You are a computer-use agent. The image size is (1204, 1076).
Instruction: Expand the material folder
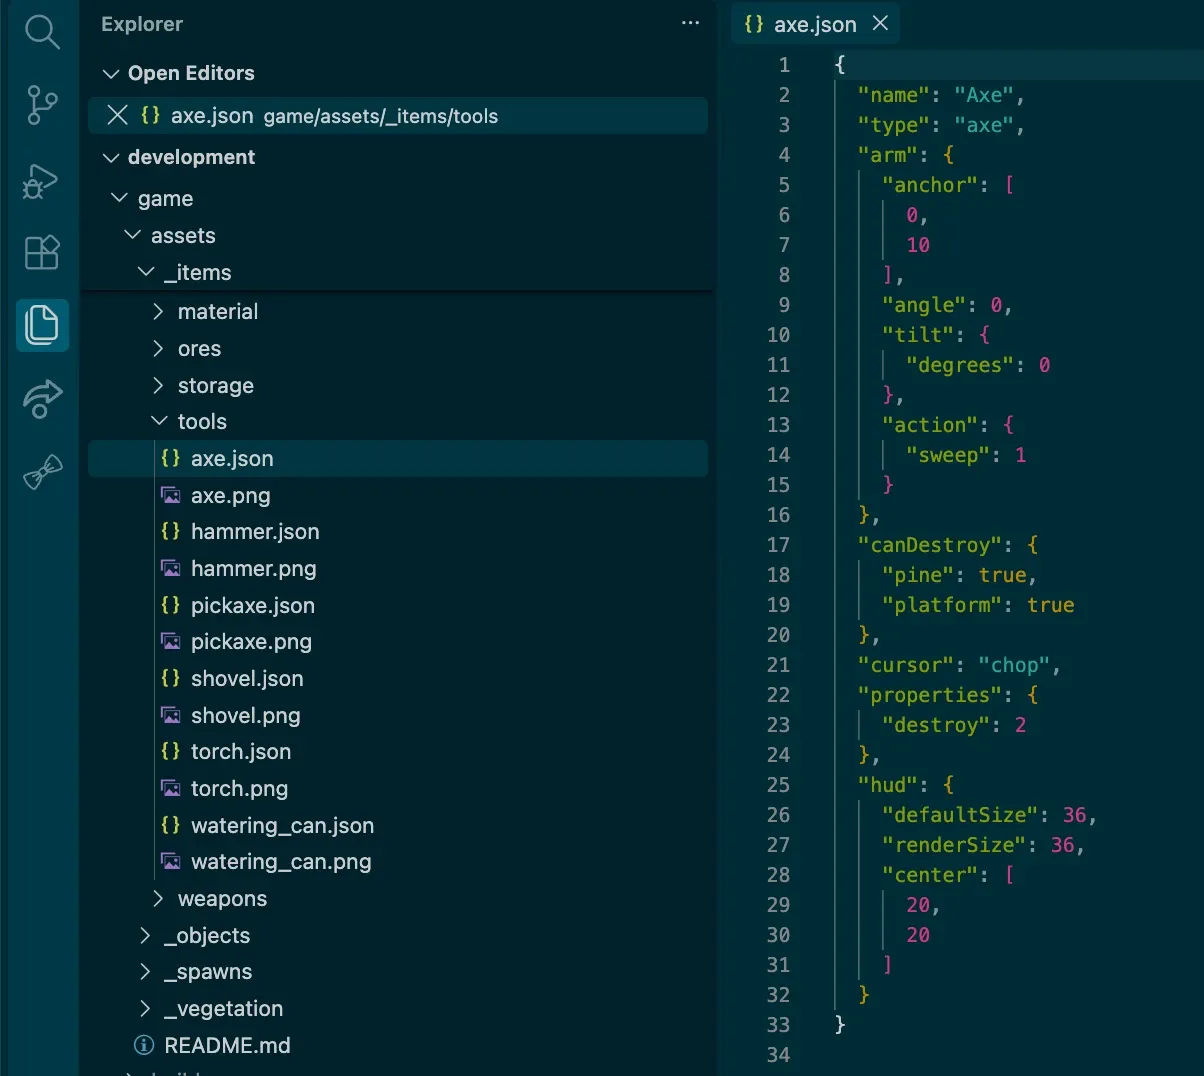158,311
